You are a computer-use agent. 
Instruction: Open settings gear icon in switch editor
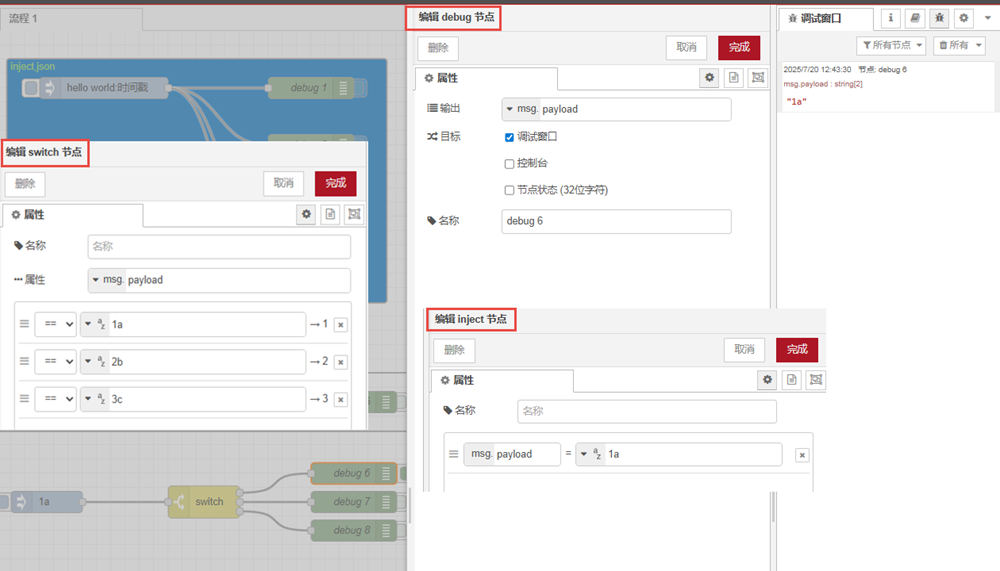(306, 214)
